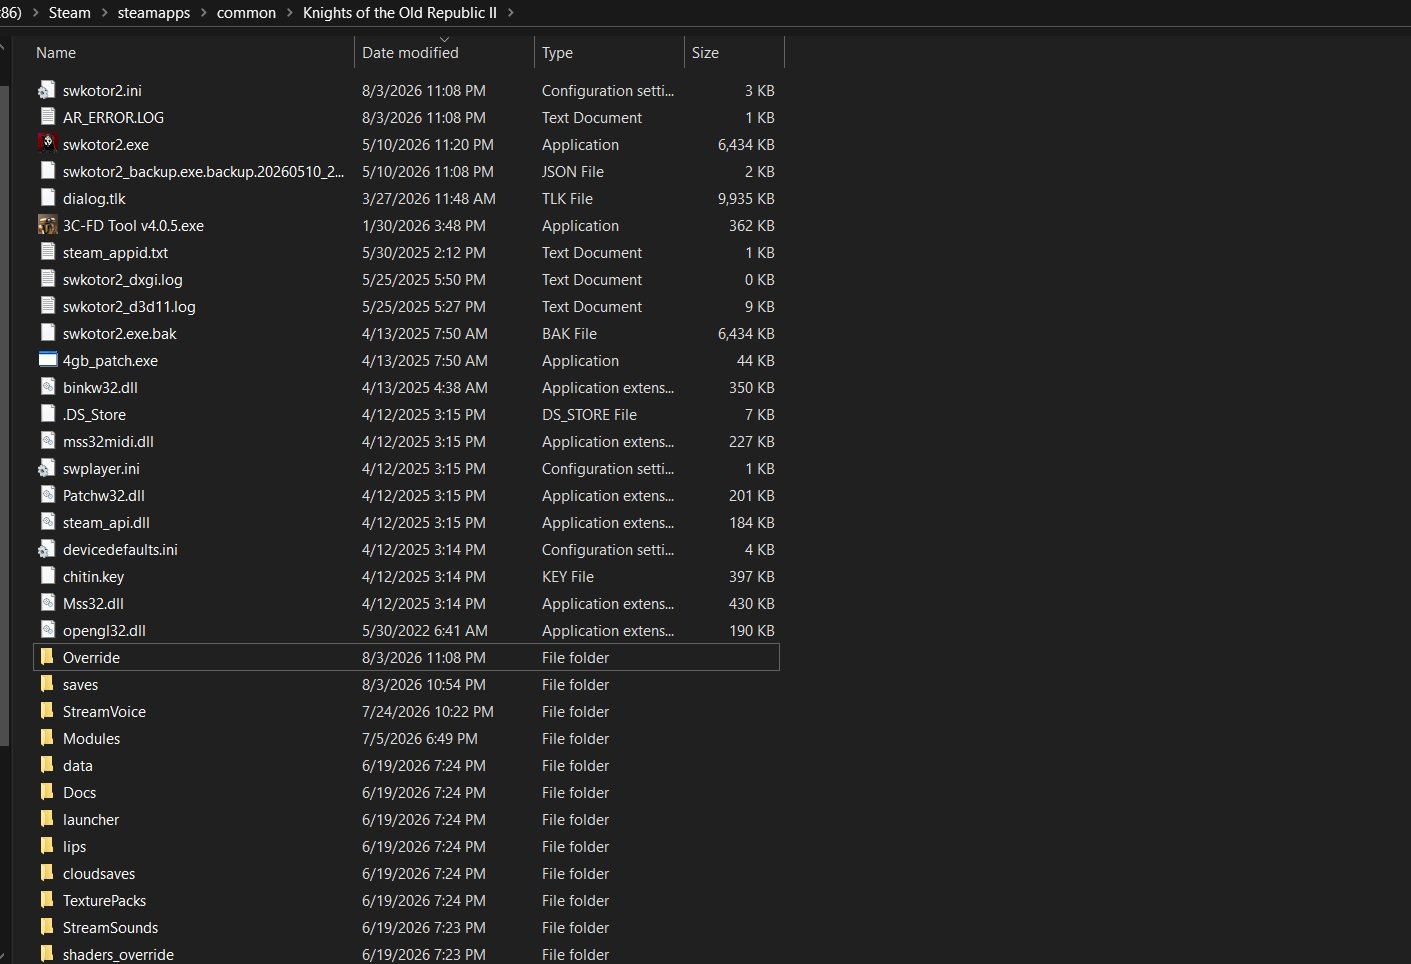The width and height of the screenshot is (1411, 964).
Task: Click the binkw32.dll file icon
Action: point(47,387)
